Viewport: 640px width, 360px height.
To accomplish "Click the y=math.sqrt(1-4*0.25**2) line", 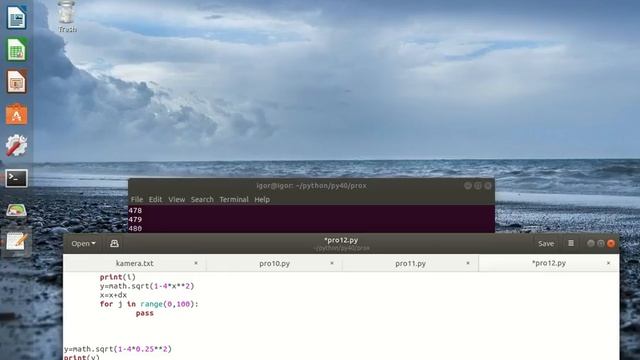I will coord(118,349).
